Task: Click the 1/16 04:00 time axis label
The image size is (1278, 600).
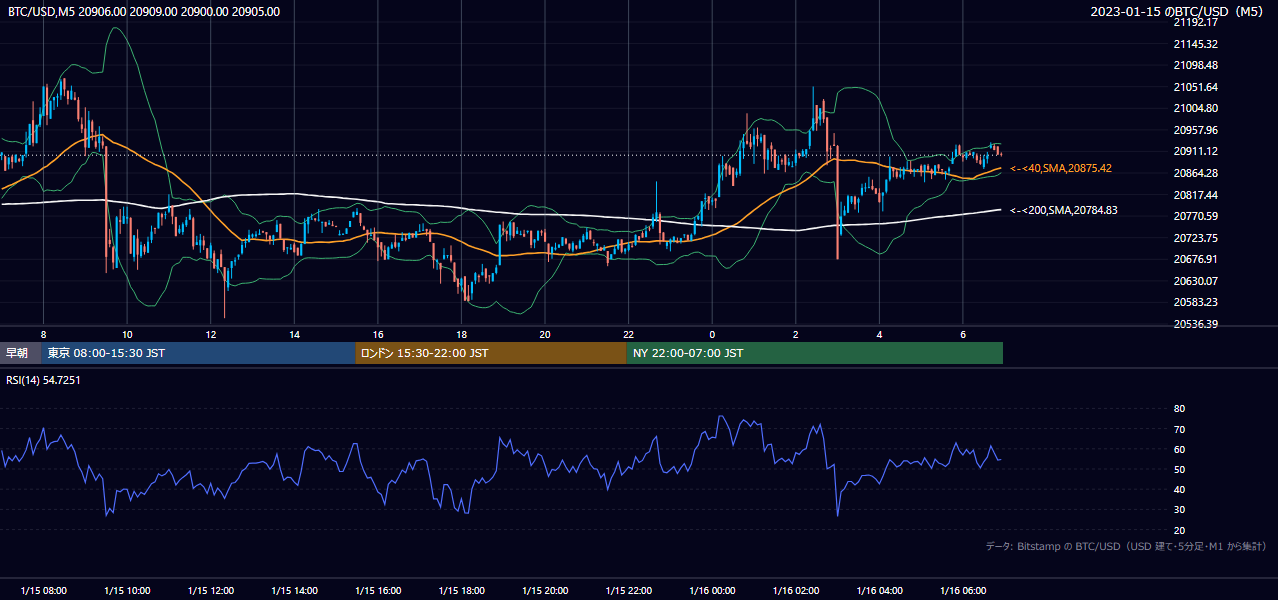Action: (879, 591)
